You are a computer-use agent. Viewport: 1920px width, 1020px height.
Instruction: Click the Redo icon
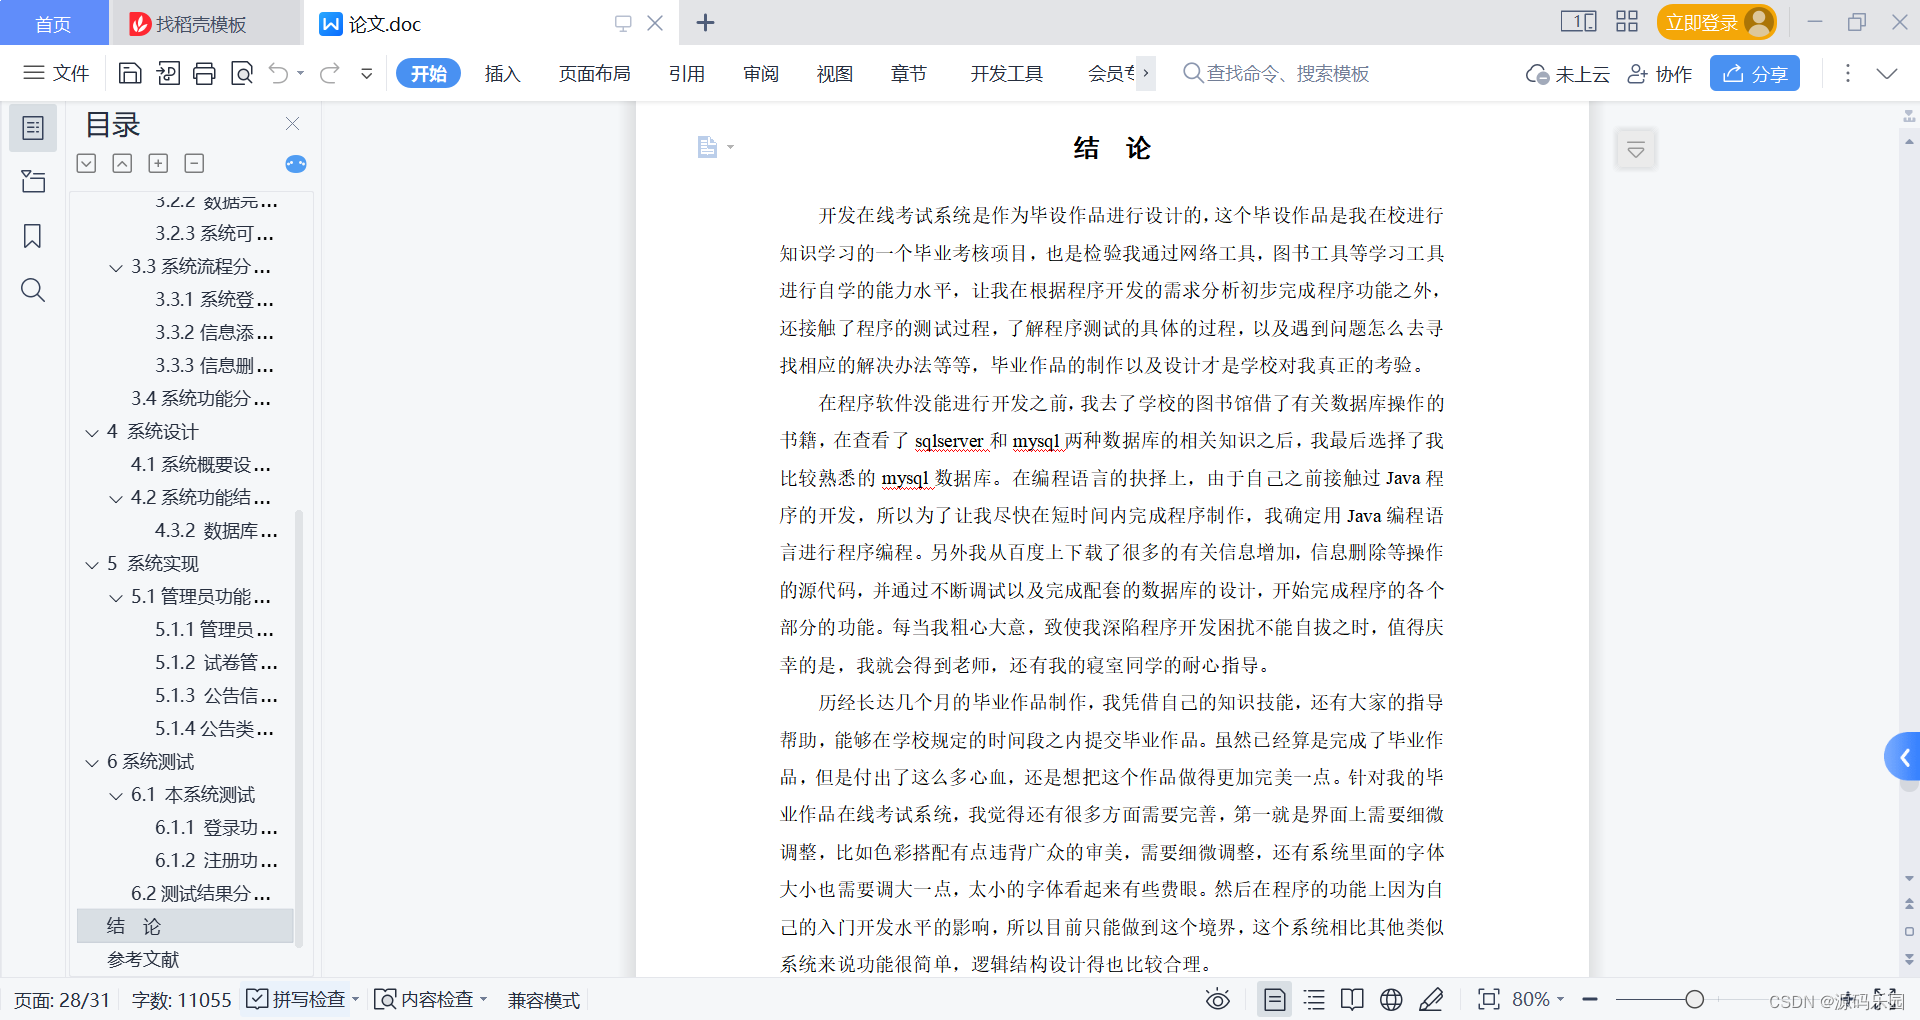coord(329,73)
